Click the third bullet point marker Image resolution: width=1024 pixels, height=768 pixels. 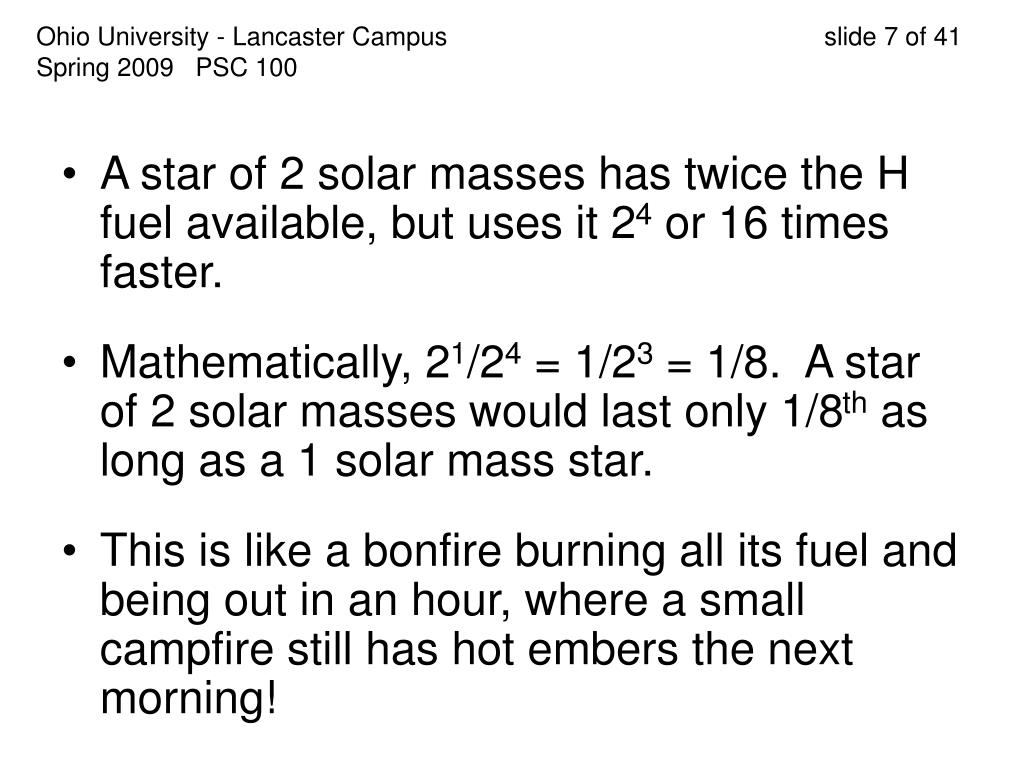tap(70, 552)
